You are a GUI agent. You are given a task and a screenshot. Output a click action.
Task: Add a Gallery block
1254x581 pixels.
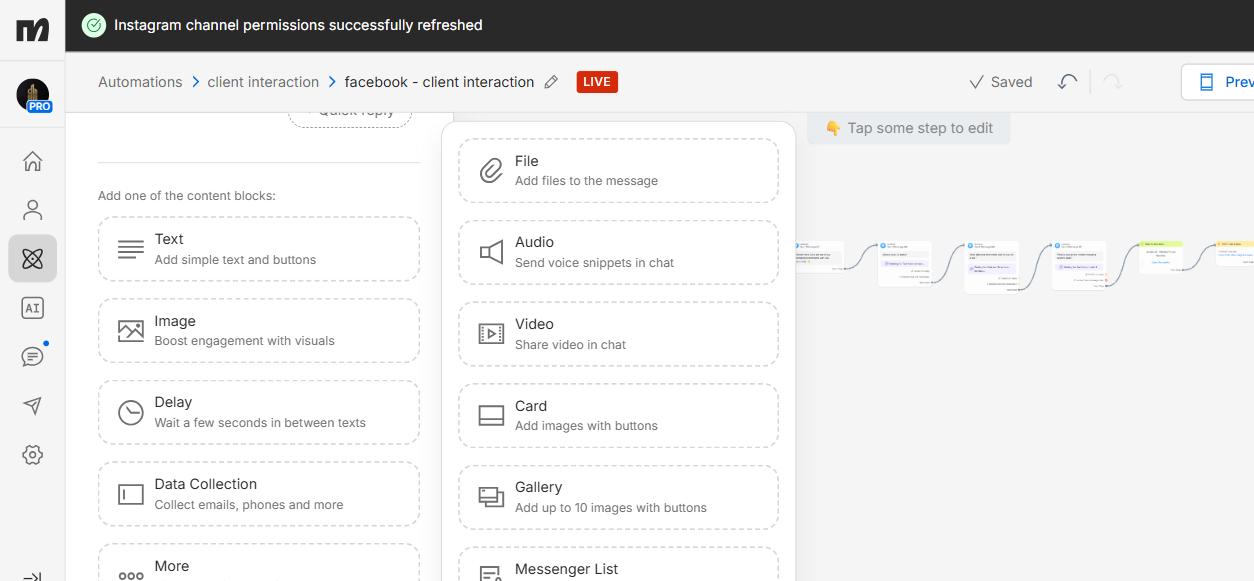point(618,497)
